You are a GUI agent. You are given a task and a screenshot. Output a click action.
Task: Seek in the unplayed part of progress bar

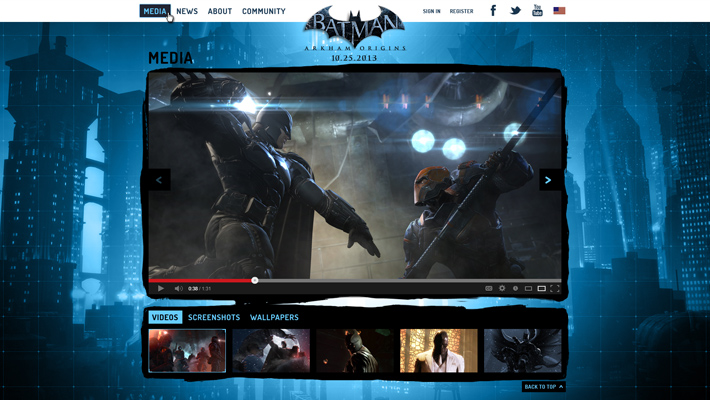[409, 280]
